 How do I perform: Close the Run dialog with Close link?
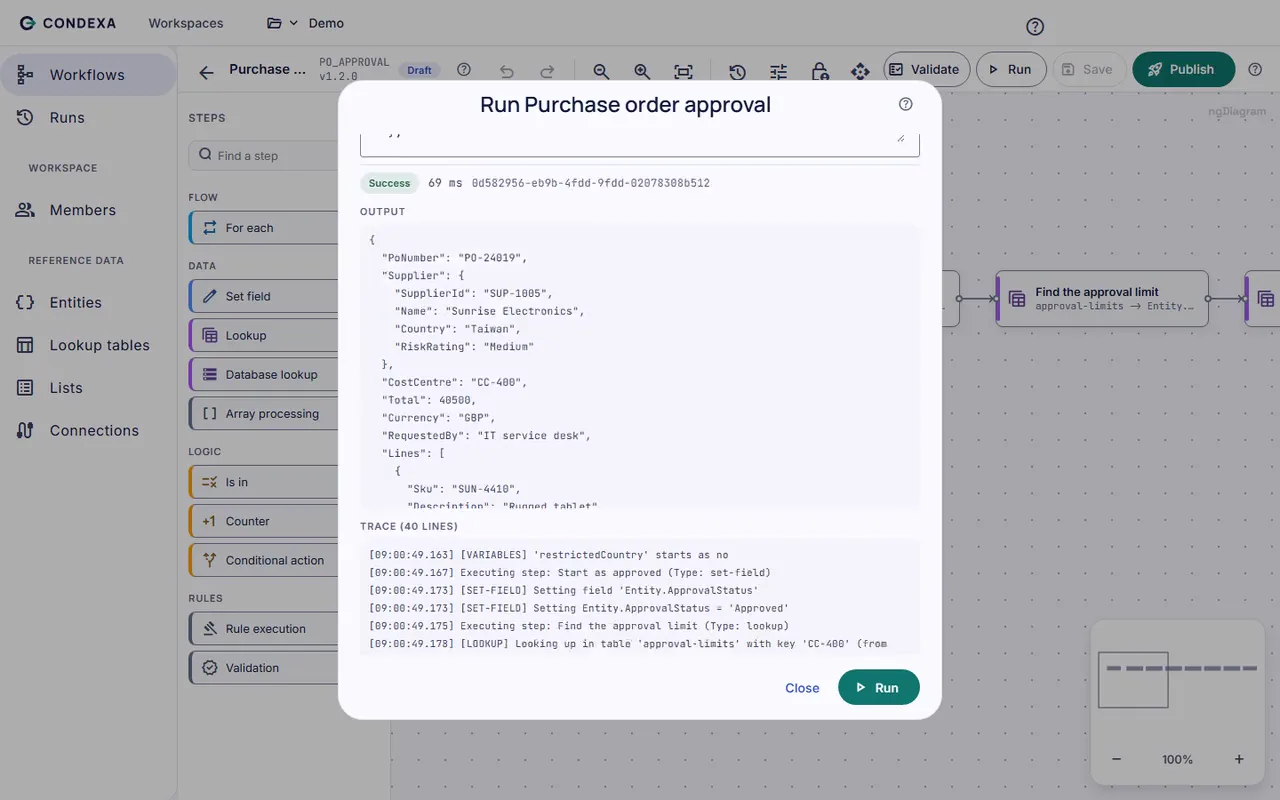pos(802,688)
